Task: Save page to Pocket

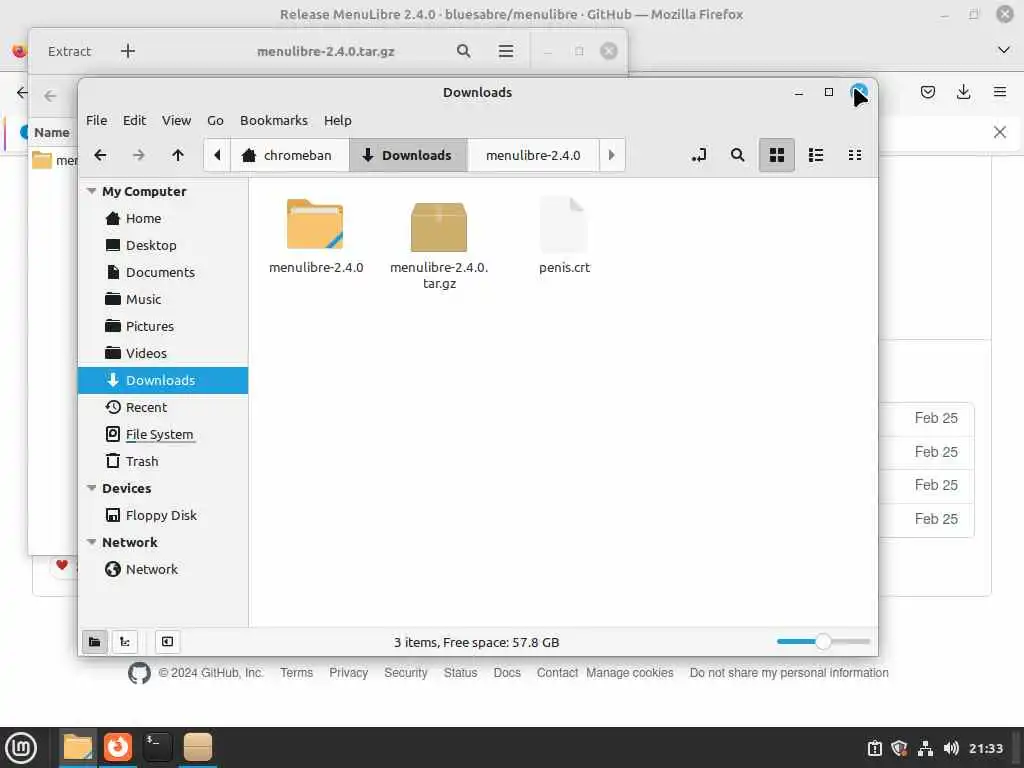Action: click(x=927, y=92)
